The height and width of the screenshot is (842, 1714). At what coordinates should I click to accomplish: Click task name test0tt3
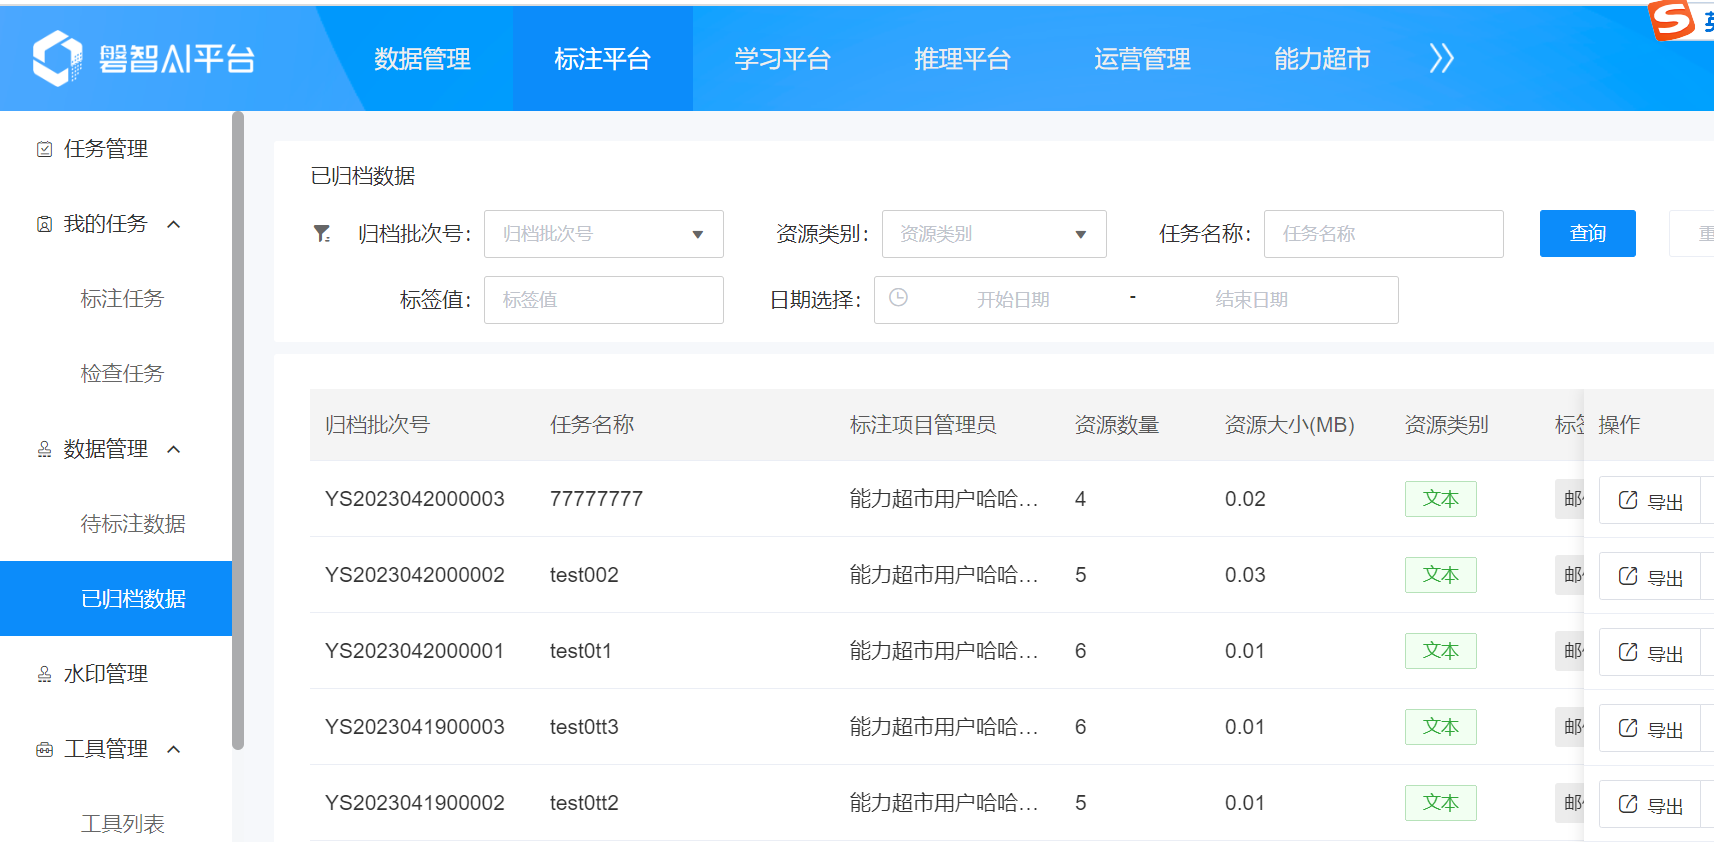click(x=584, y=727)
